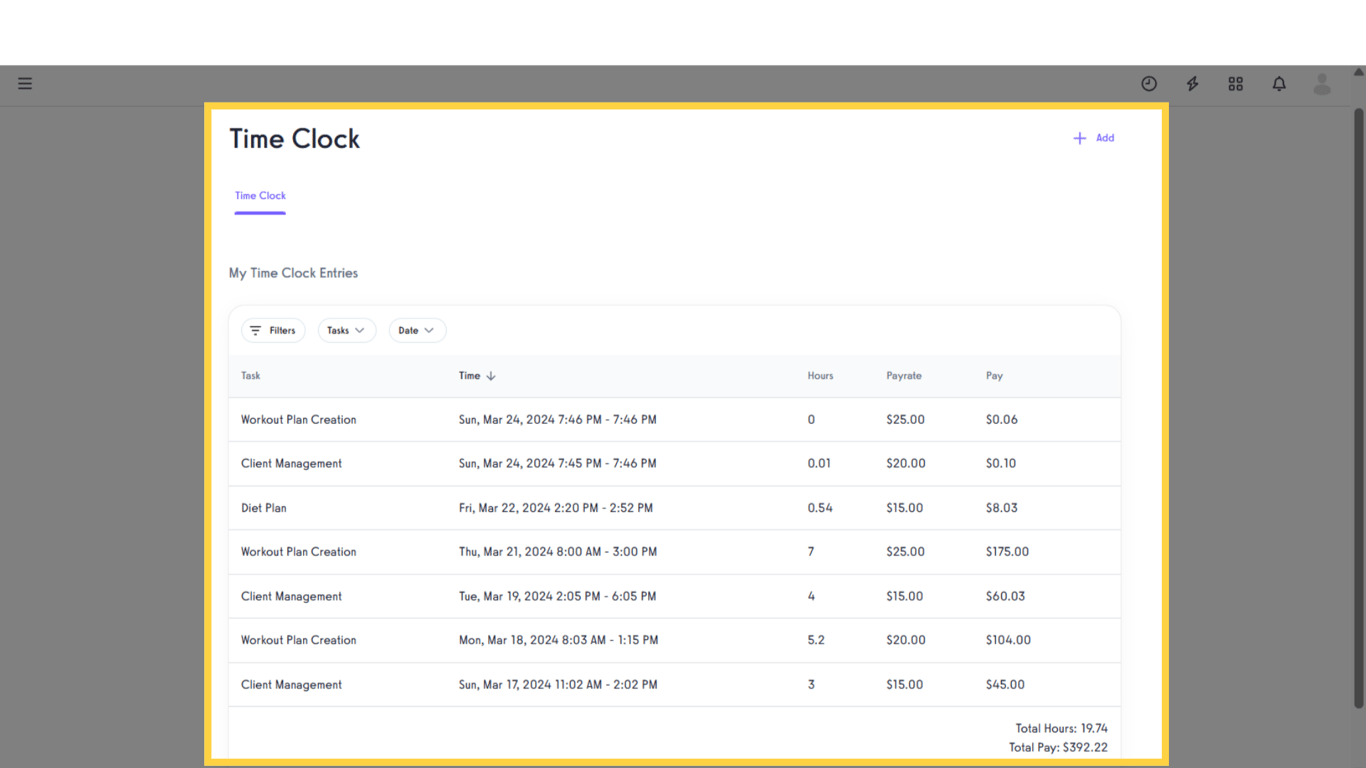Image resolution: width=1366 pixels, height=768 pixels.
Task: Click the Hours column header
Action: [820, 375]
